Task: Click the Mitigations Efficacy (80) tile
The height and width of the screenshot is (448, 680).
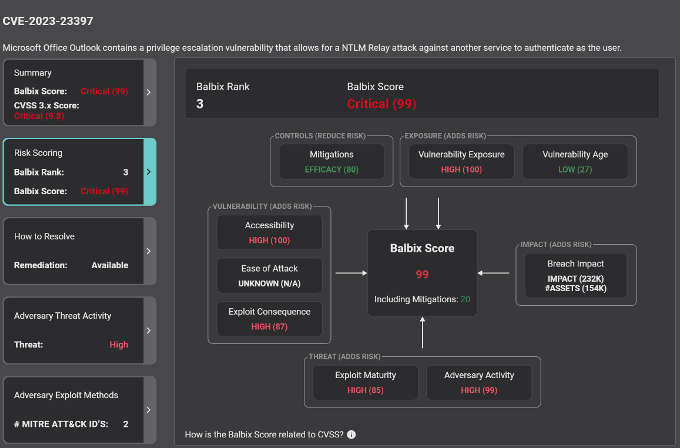Action: coord(332,161)
